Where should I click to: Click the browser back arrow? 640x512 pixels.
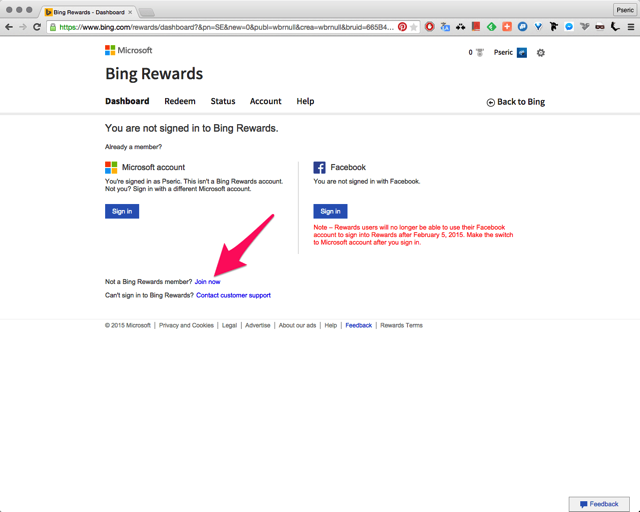[9, 27]
